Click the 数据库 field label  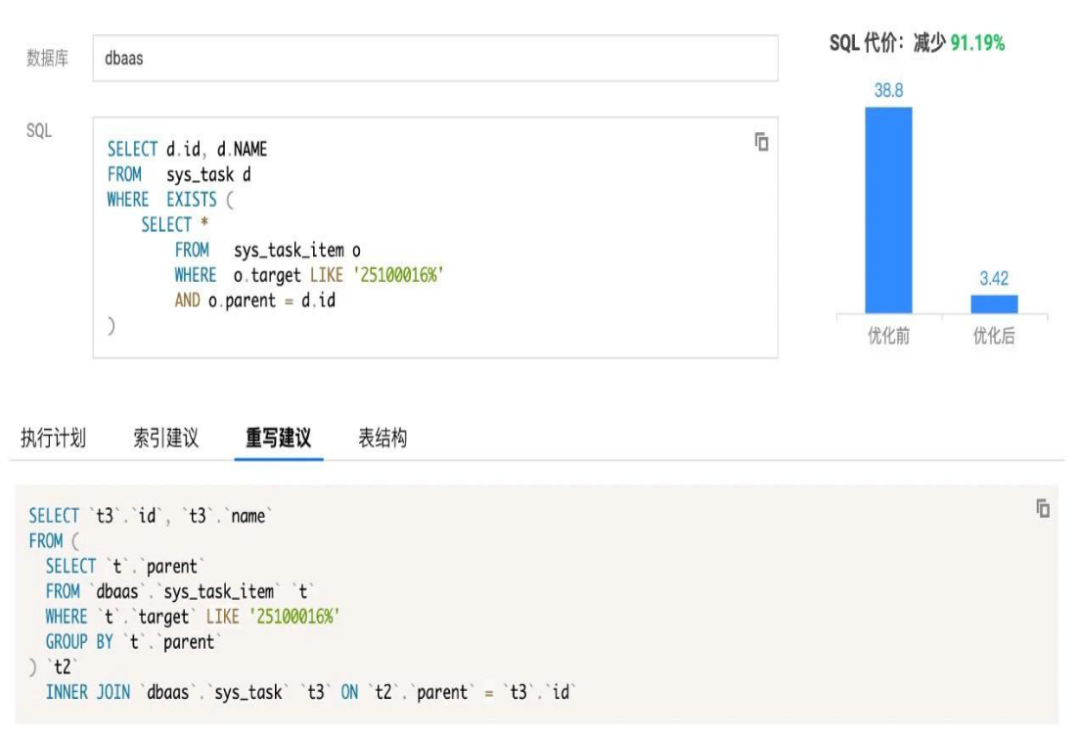[47, 58]
